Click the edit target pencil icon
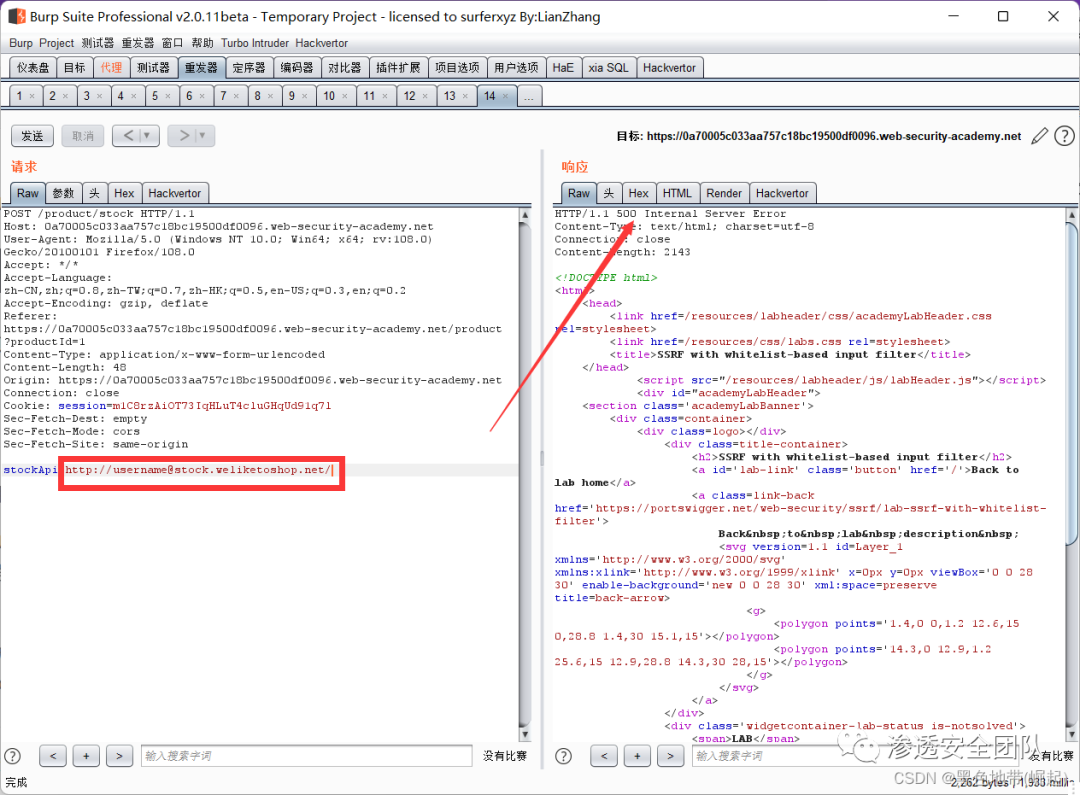This screenshot has width=1080, height=795. click(1039, 136)
